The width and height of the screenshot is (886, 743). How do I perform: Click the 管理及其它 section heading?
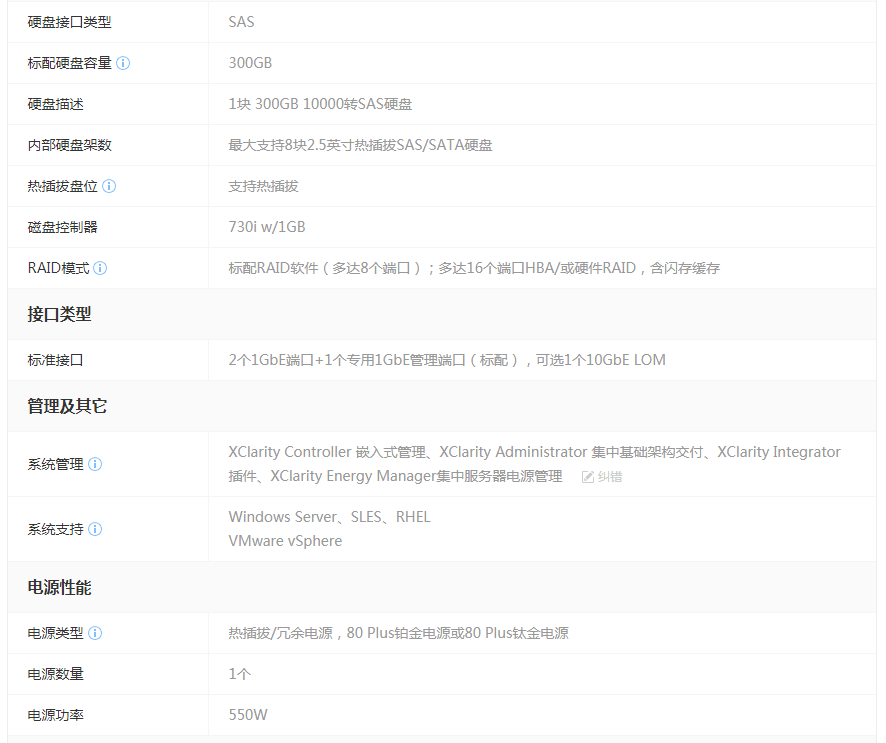click(x=67, y=406)
